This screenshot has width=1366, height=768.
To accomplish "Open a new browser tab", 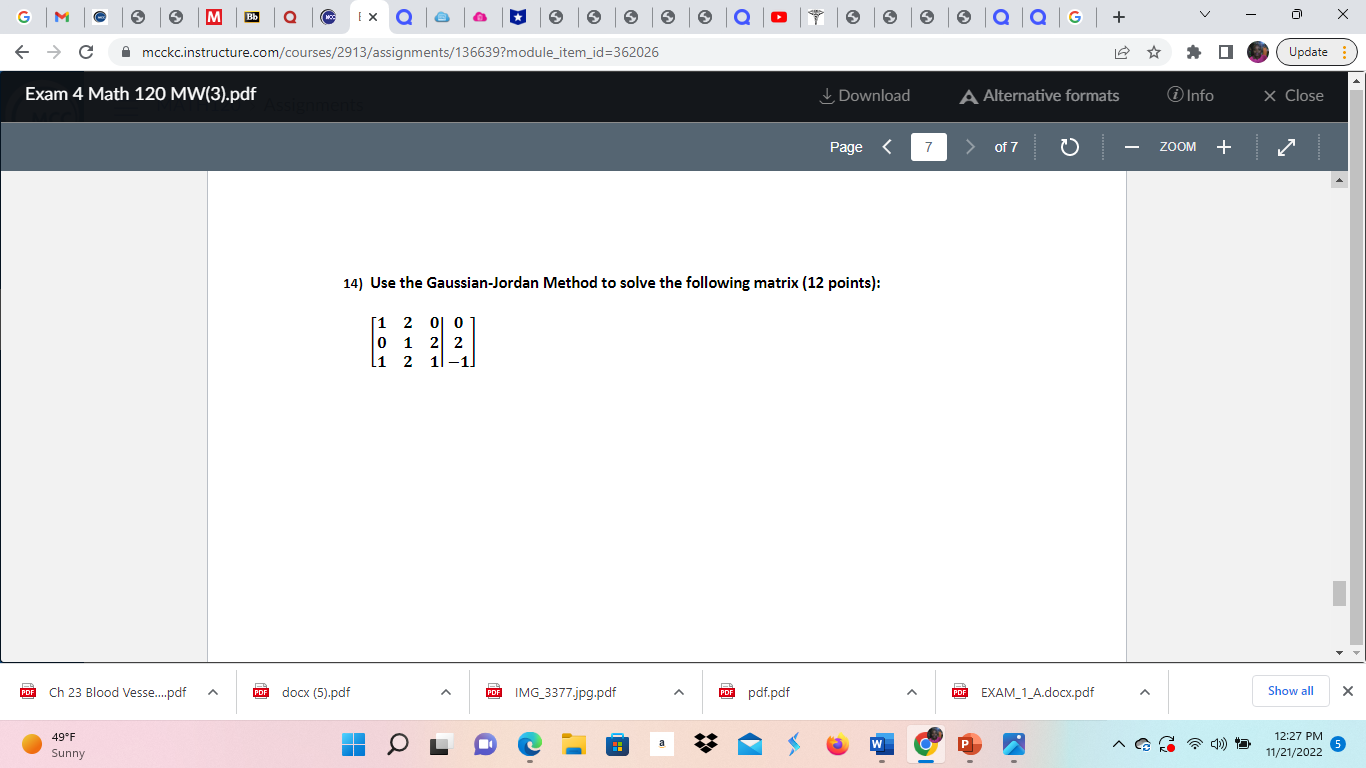I will point(1119,17).
